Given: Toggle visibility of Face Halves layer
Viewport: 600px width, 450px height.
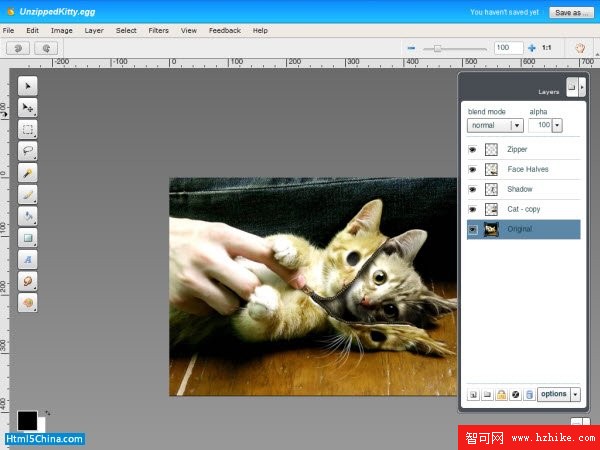Looking at the screenshot, I should coord(472,170).
